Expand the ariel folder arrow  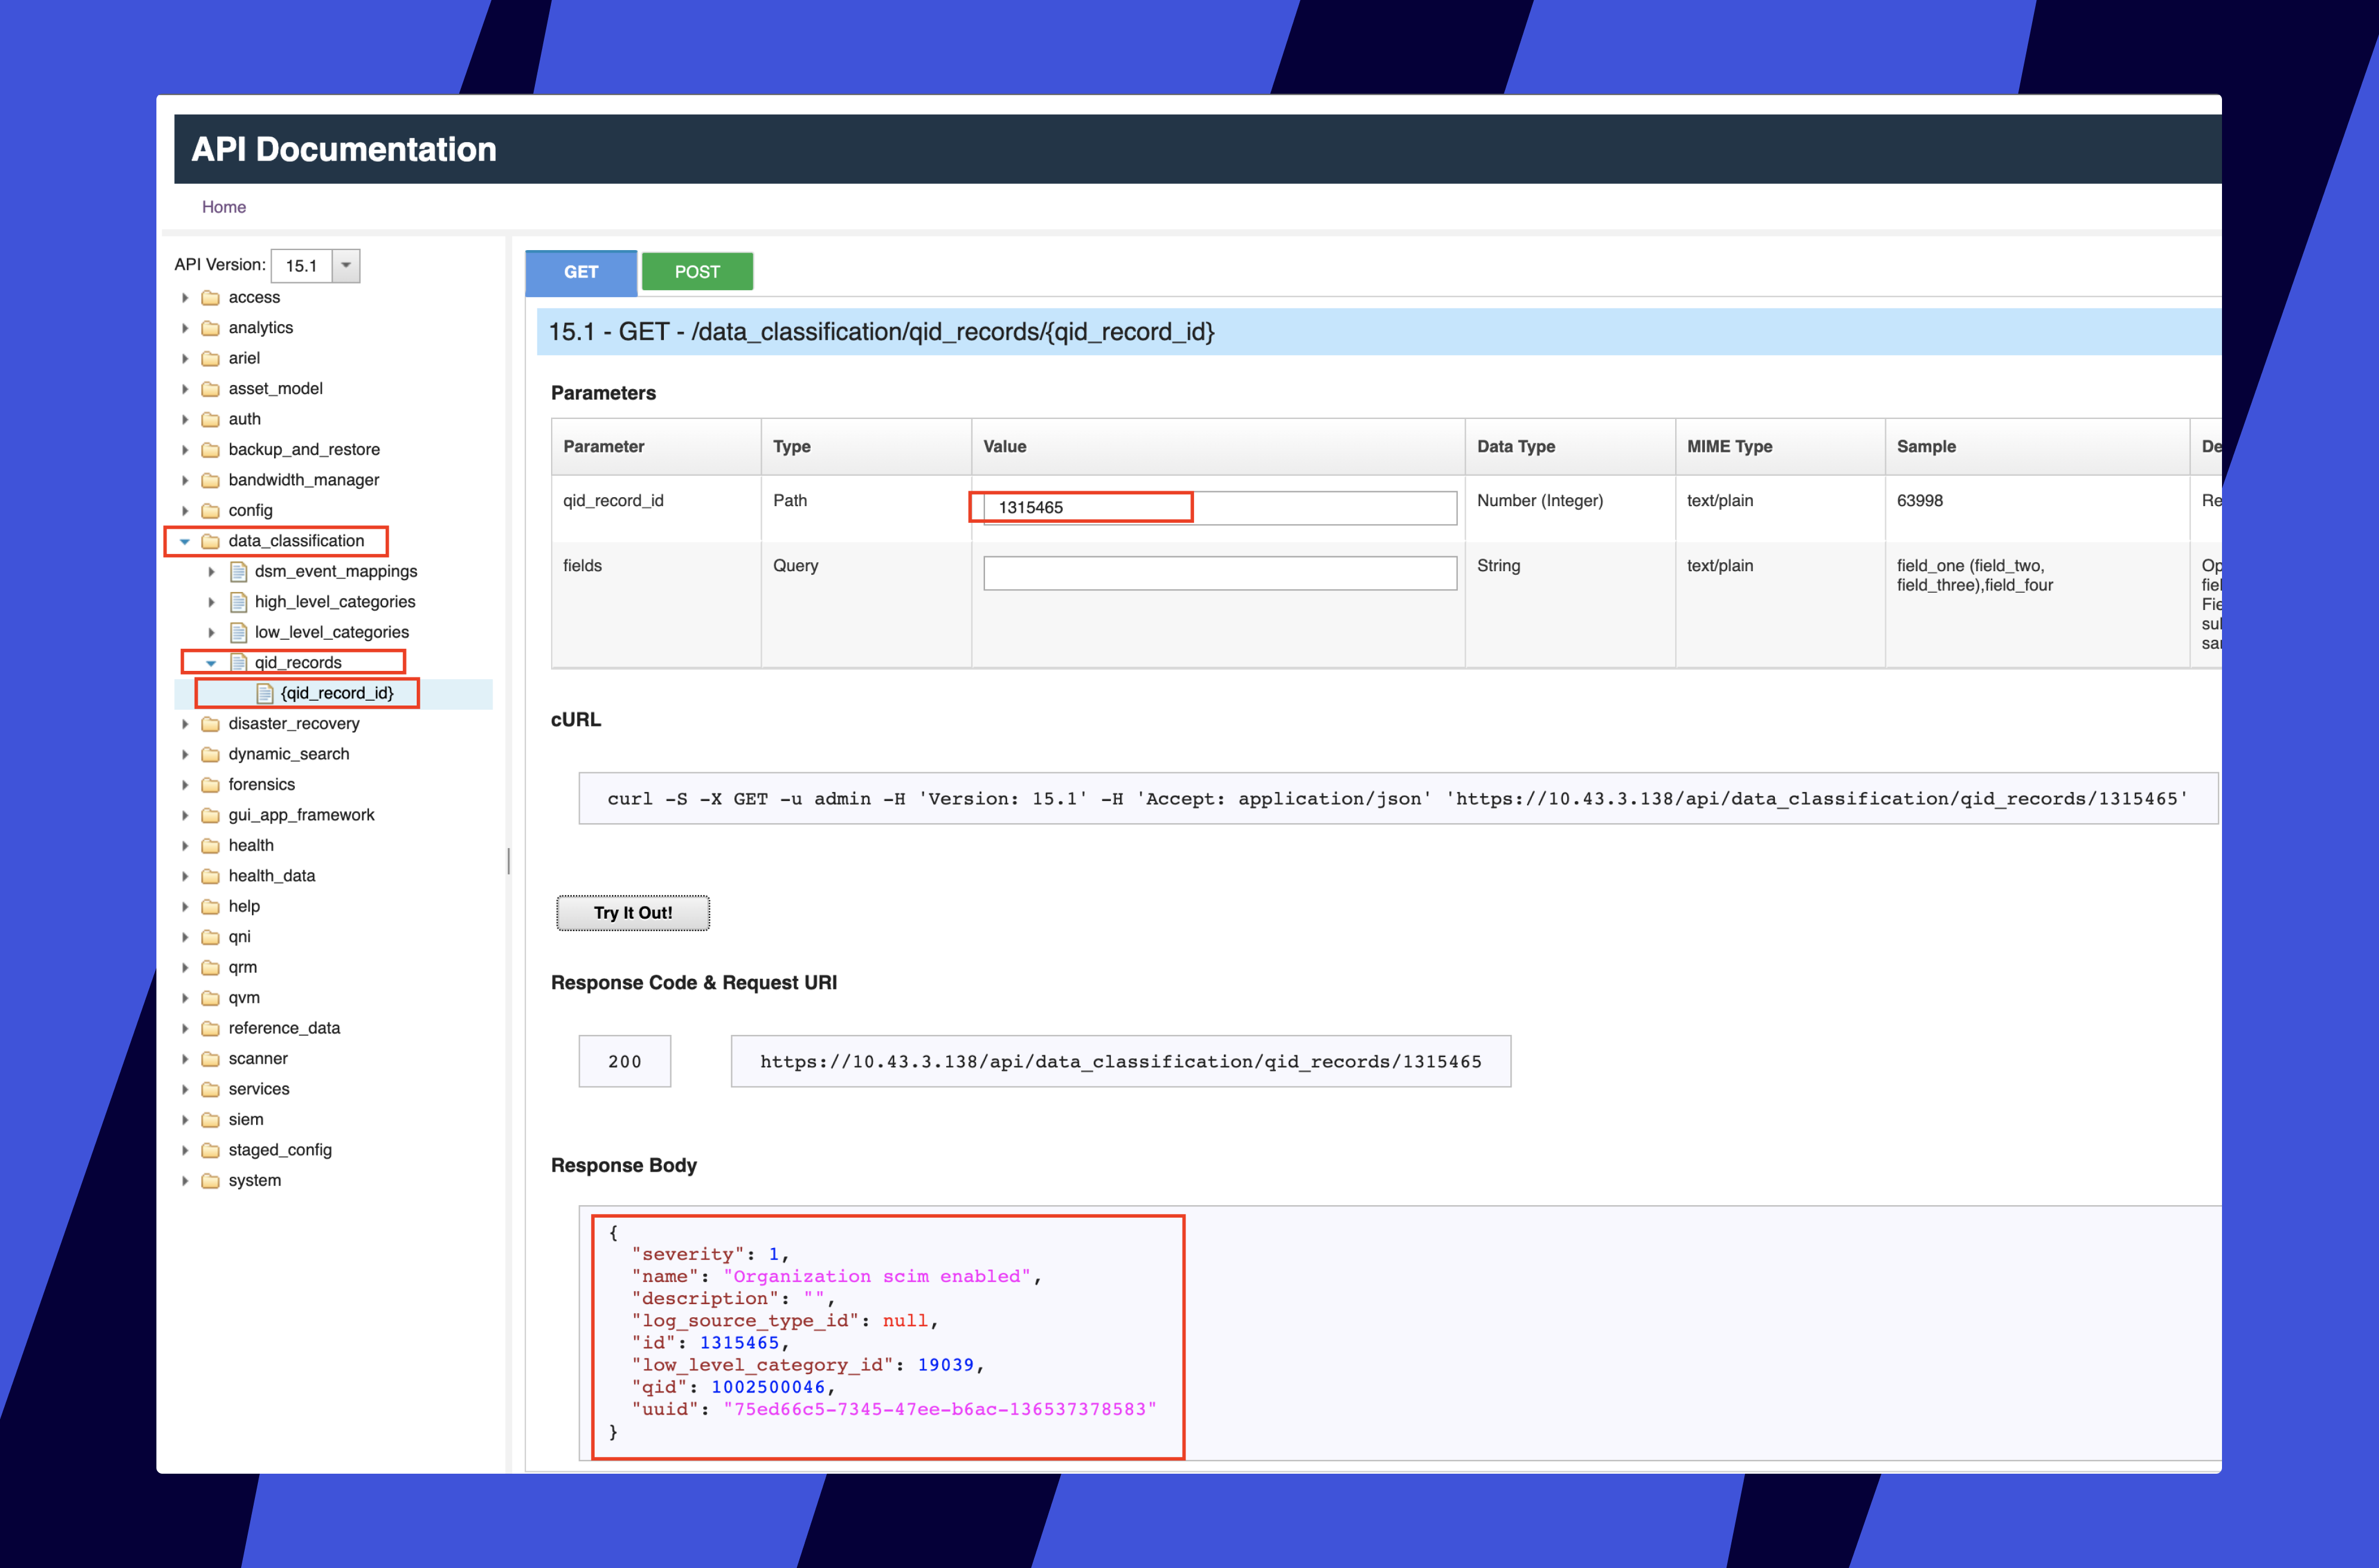pos(185,358)
